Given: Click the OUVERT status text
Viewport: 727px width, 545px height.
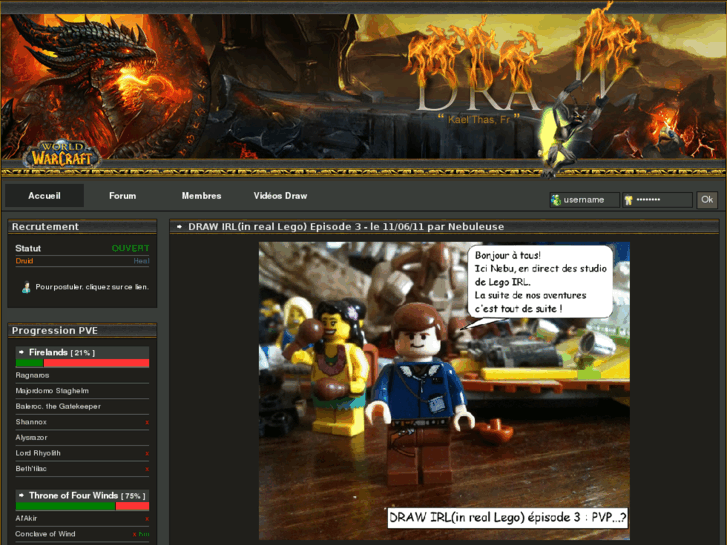Looking at the screenshot, I should 130,248.
